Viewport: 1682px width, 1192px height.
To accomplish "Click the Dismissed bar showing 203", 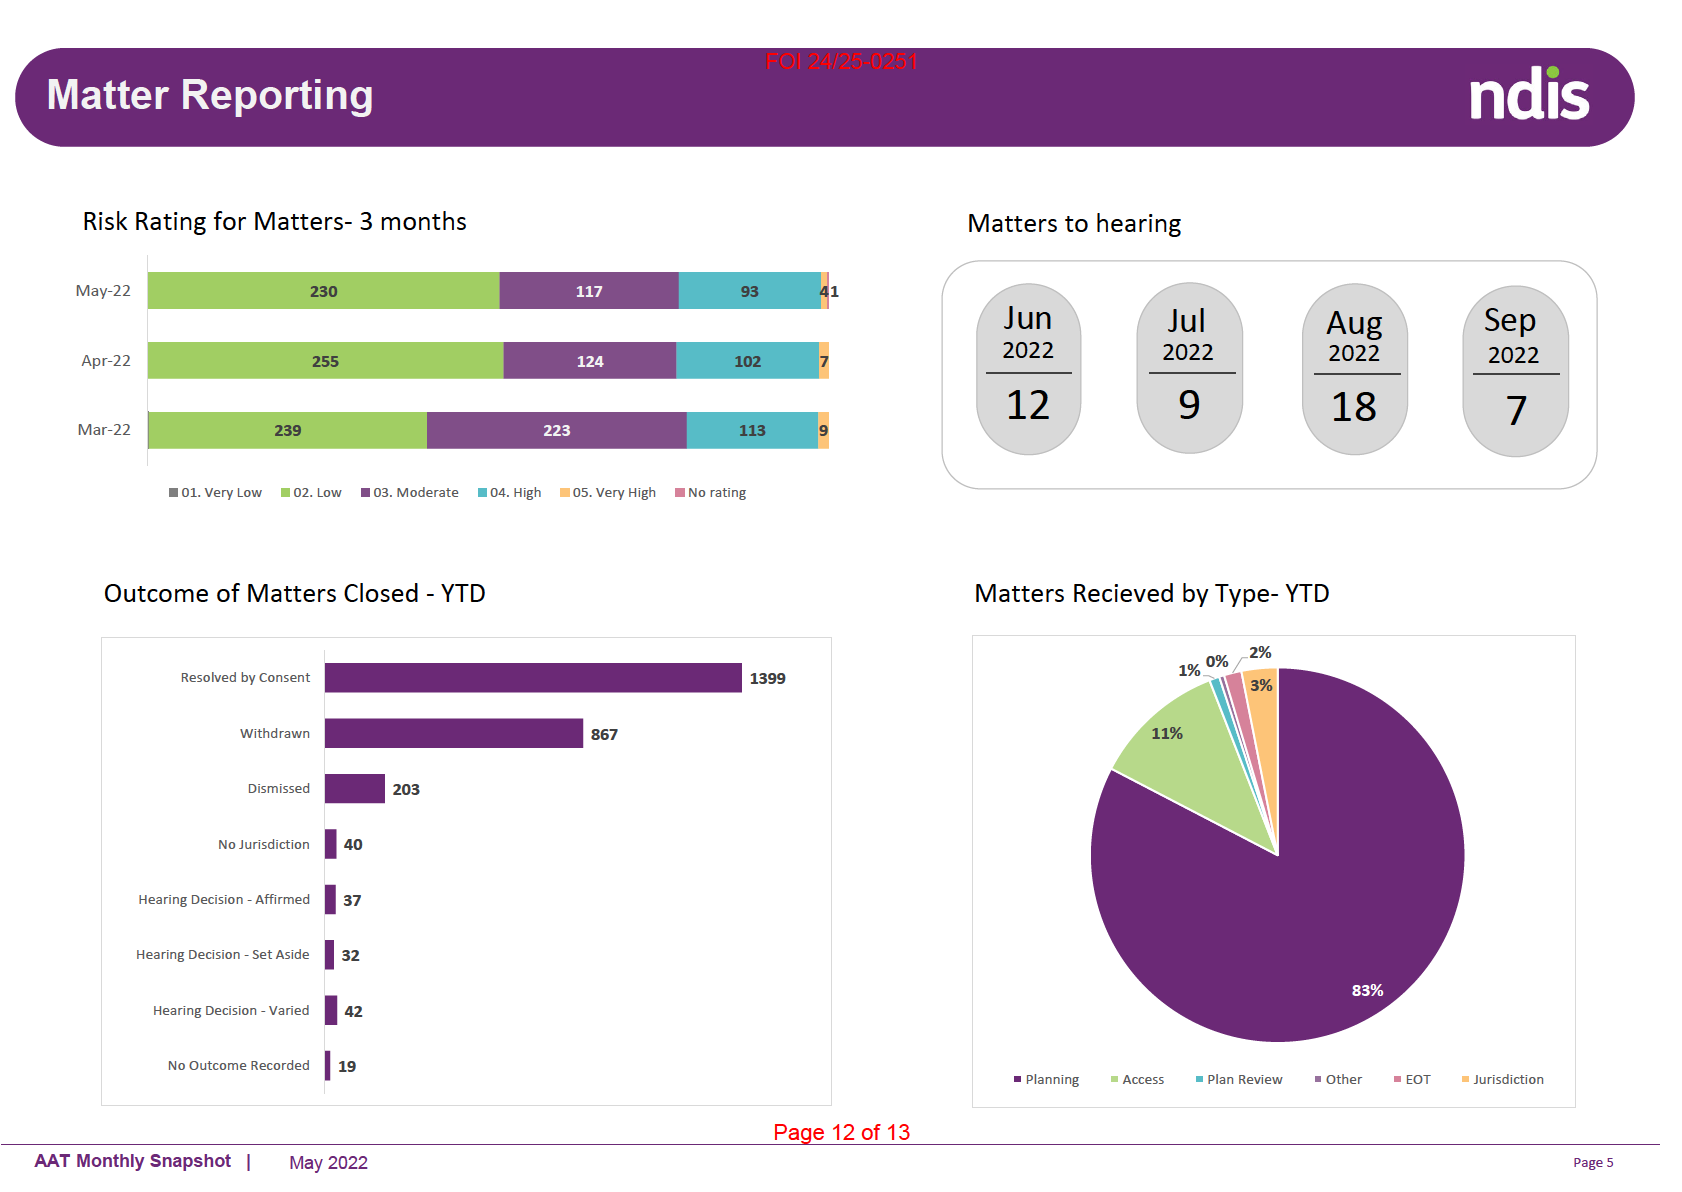I will (x=354, y=789).
